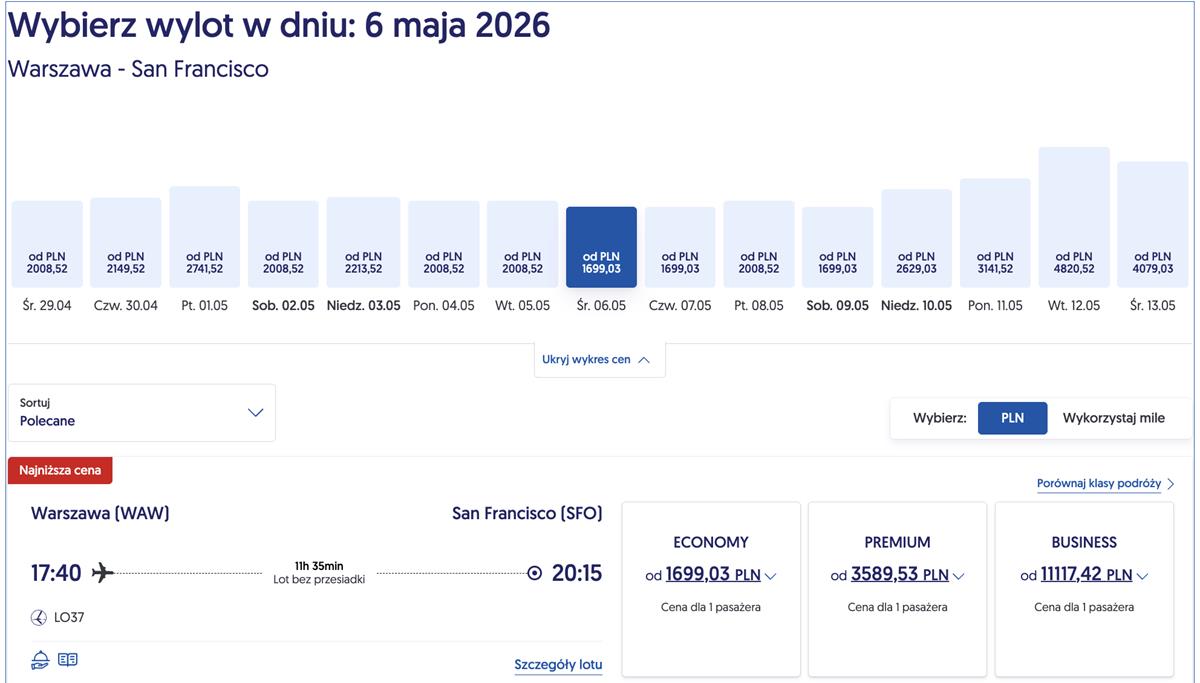This screenshot has width=1200, height=683.
Task: Click highlighted Śr. 06.05 price bar
Action: [601, 247]
